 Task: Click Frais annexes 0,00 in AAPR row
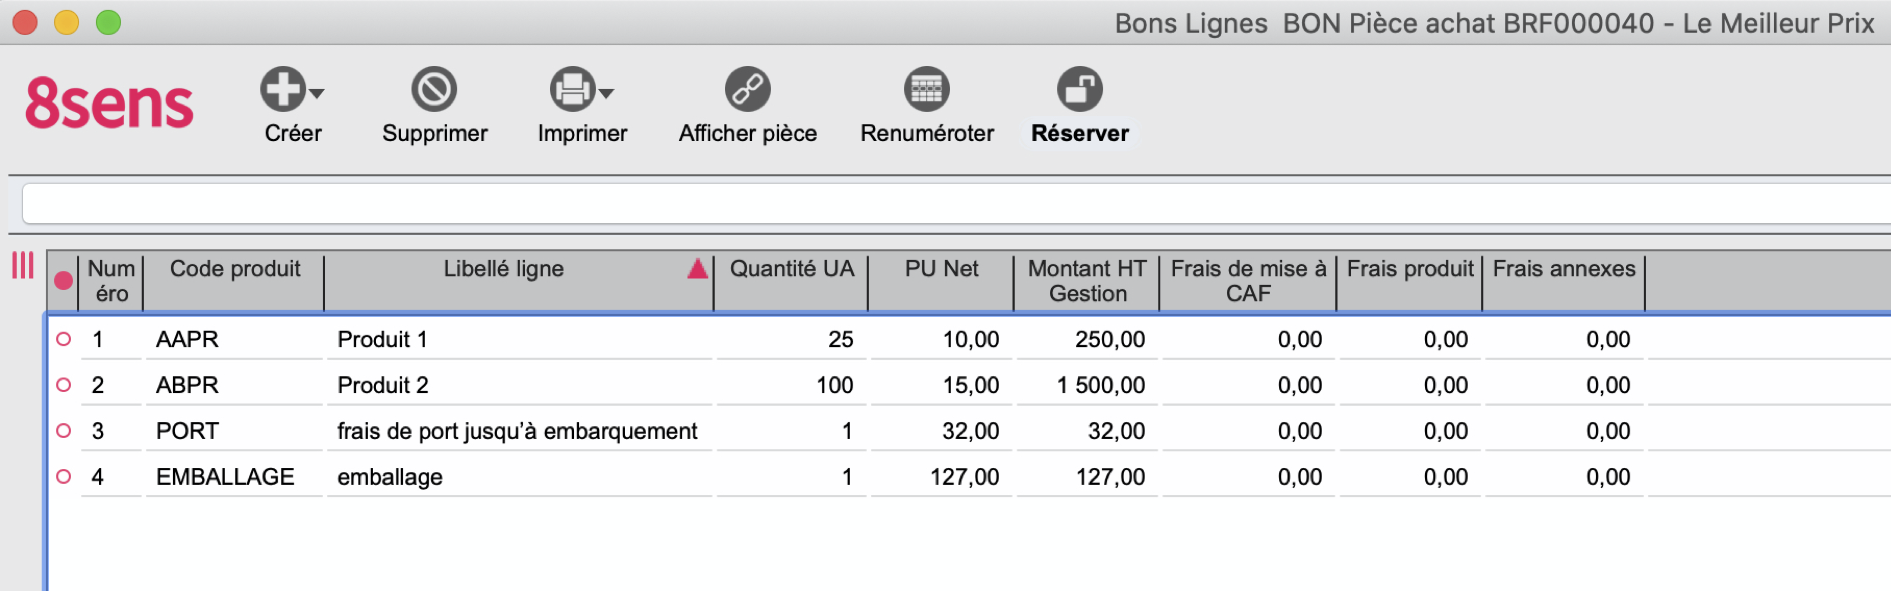click(x=1608, y=339)
